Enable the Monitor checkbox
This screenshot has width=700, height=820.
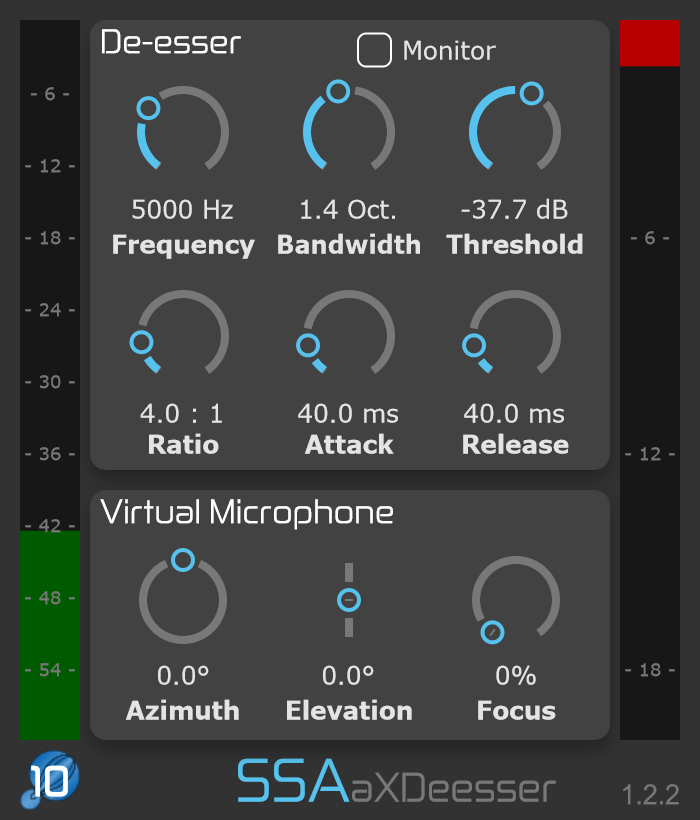point(375,50)
